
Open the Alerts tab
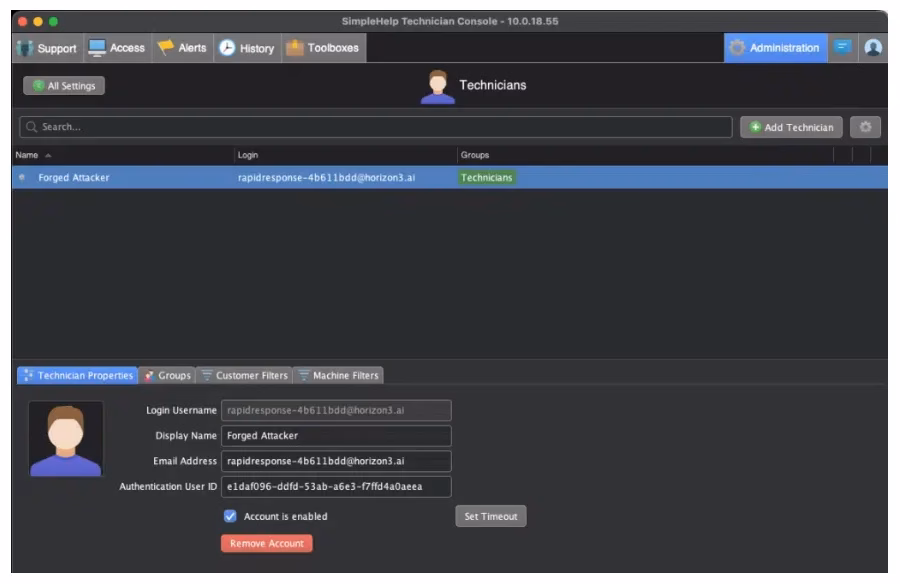point(183,48)
